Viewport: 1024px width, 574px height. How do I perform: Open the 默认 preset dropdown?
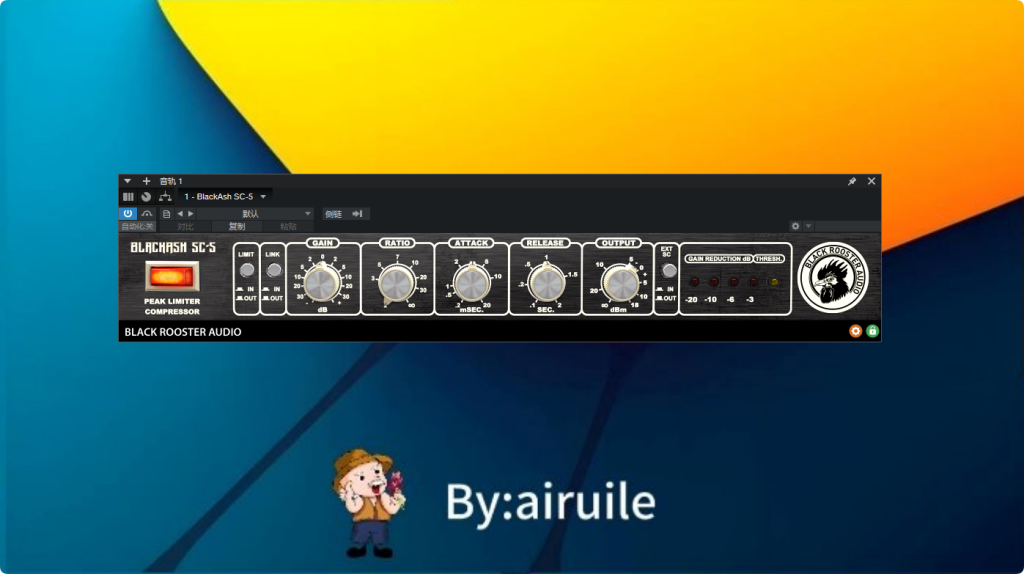pyautogui.click(x=255, y=214)
